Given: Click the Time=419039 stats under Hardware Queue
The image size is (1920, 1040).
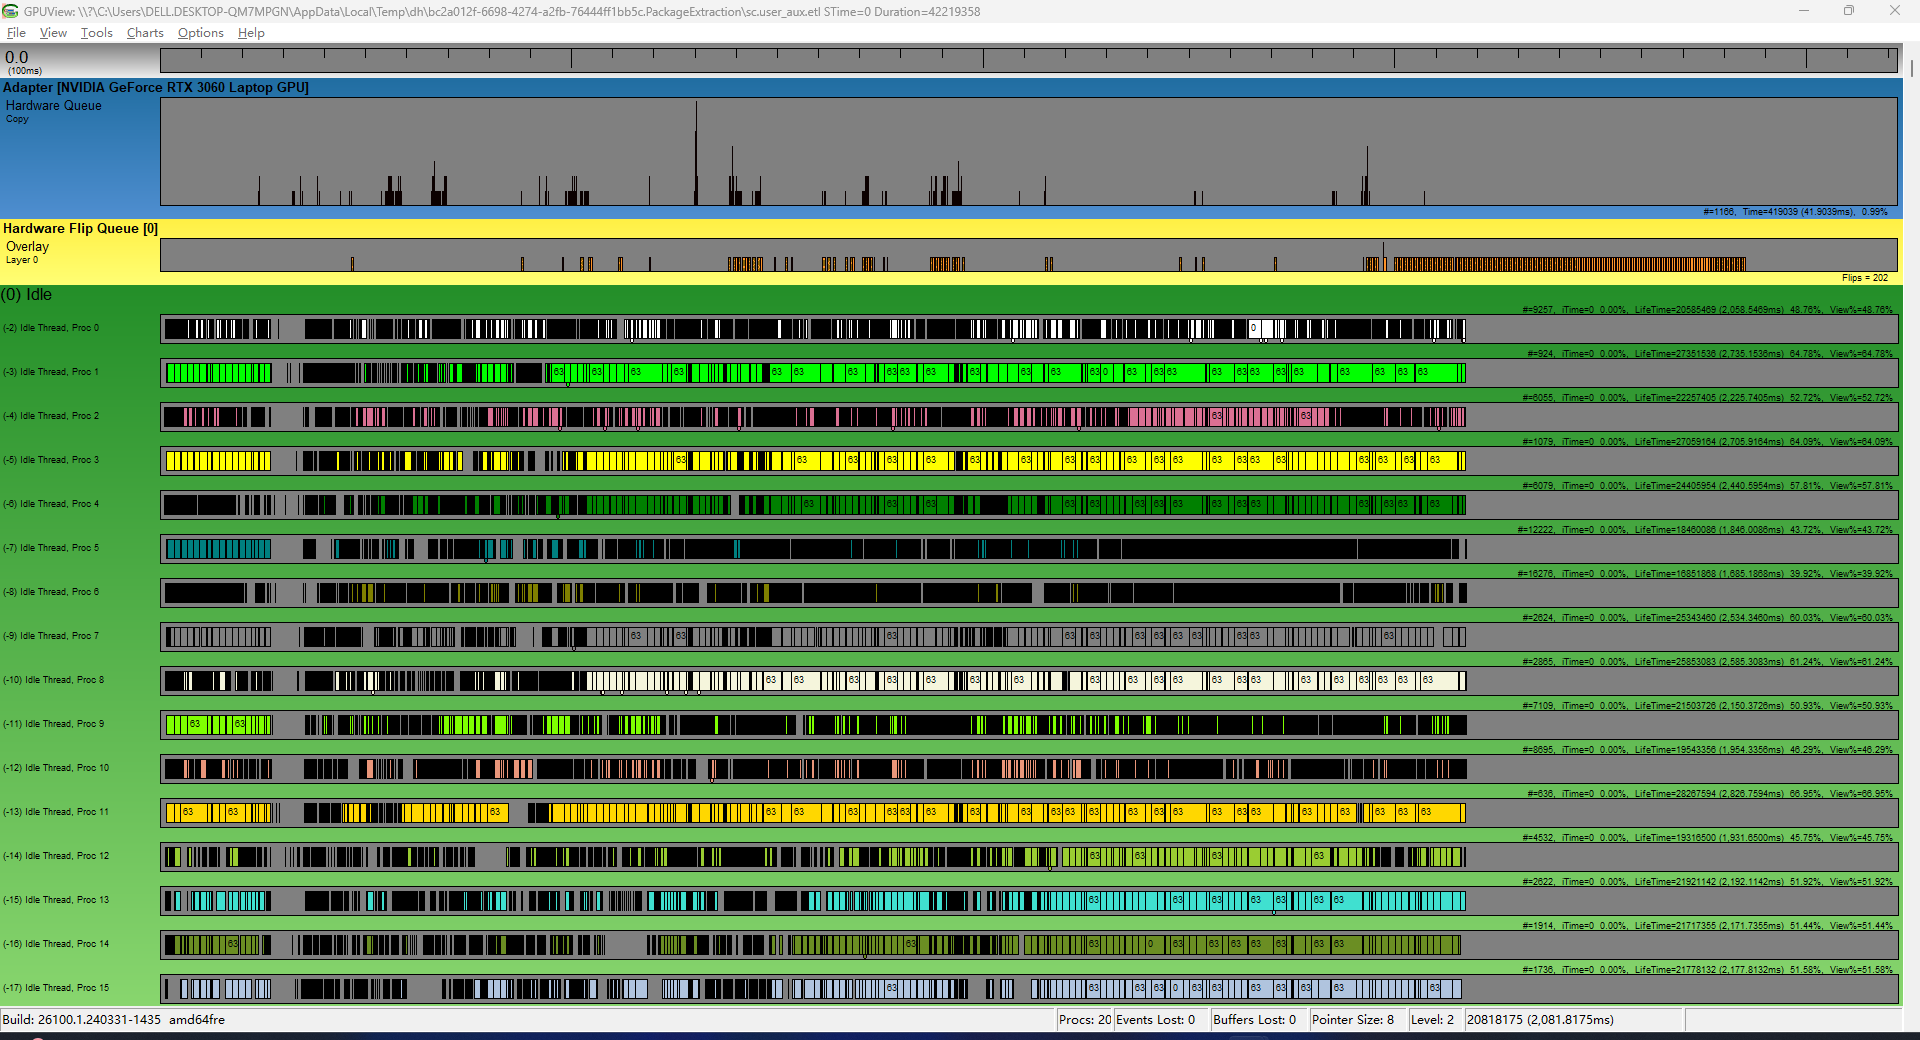Looking at the screenshot, I should pos(1795,212).
